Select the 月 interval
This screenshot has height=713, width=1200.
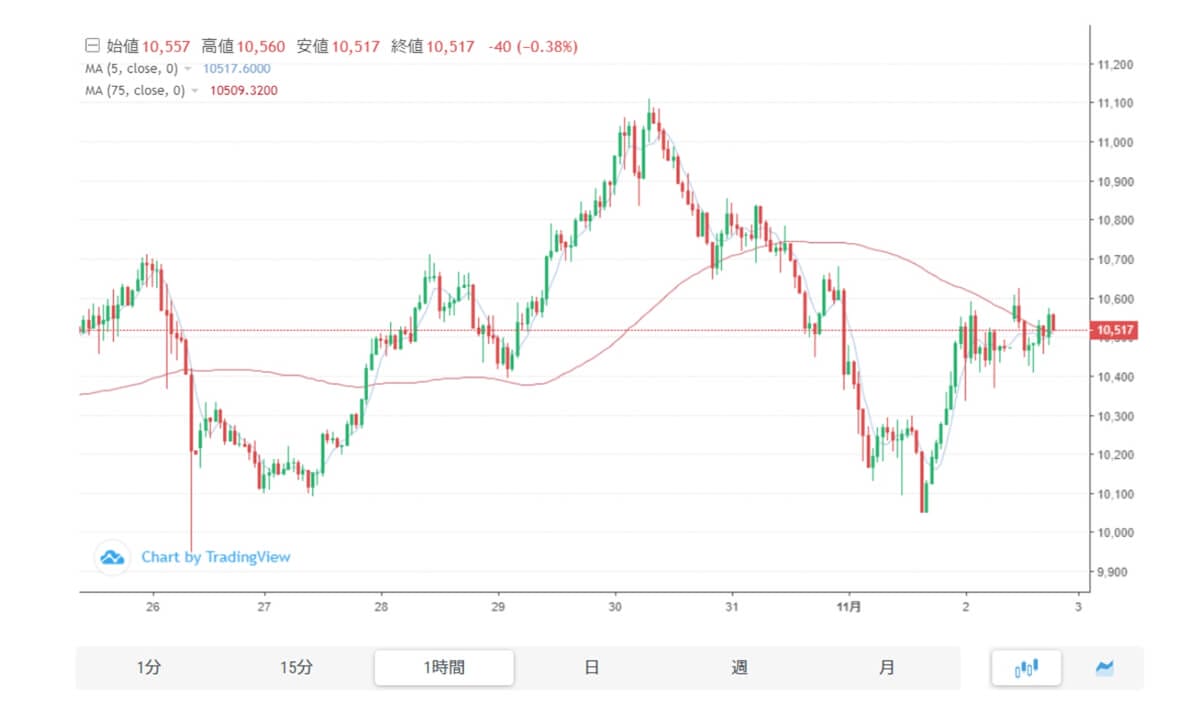pyautogui.click(x=887, y=668)
